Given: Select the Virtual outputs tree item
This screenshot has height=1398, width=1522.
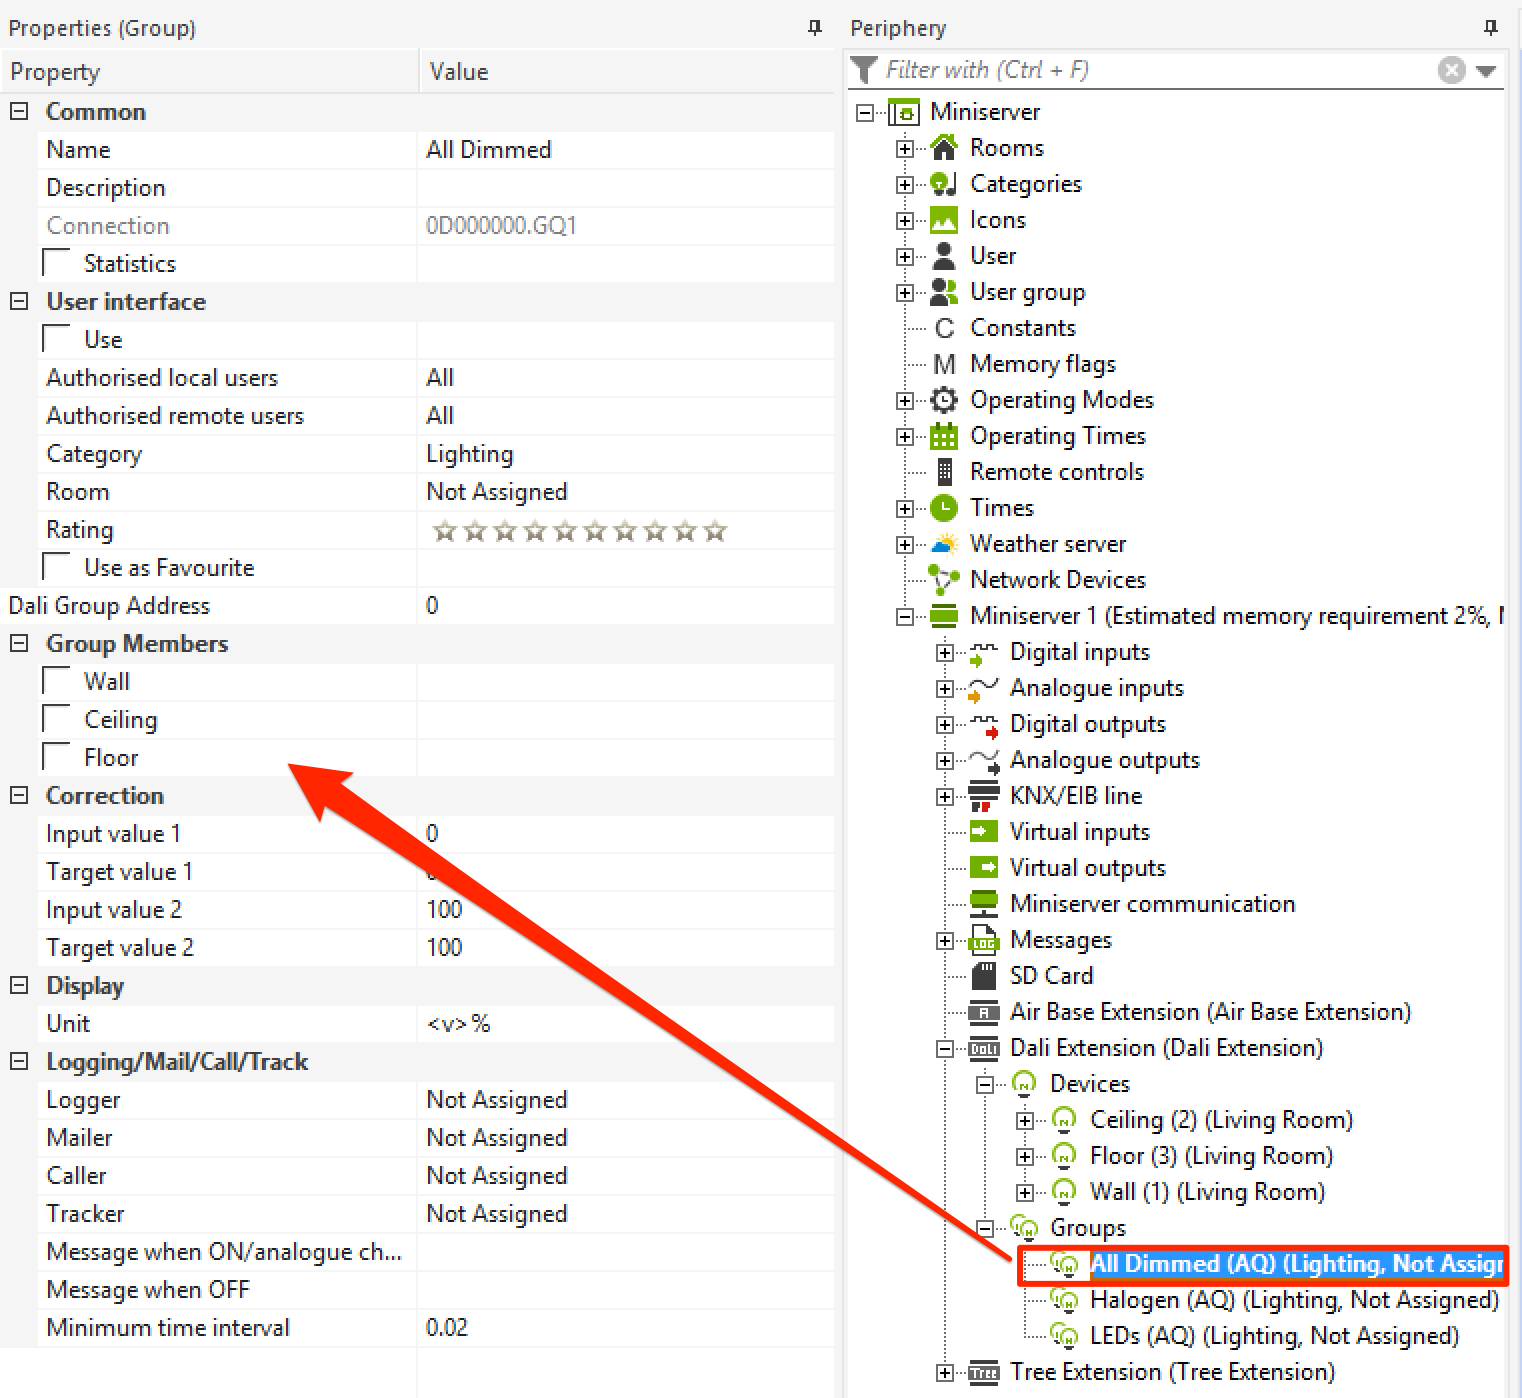Looking at the screenshot, I should coord(1087,868).
